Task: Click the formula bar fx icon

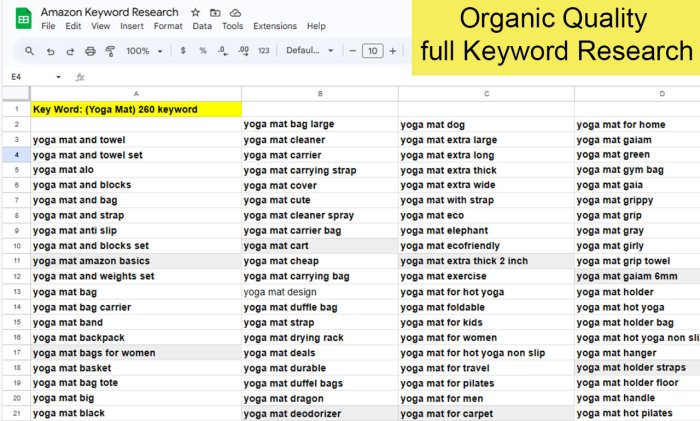Action: coord(80,77)
